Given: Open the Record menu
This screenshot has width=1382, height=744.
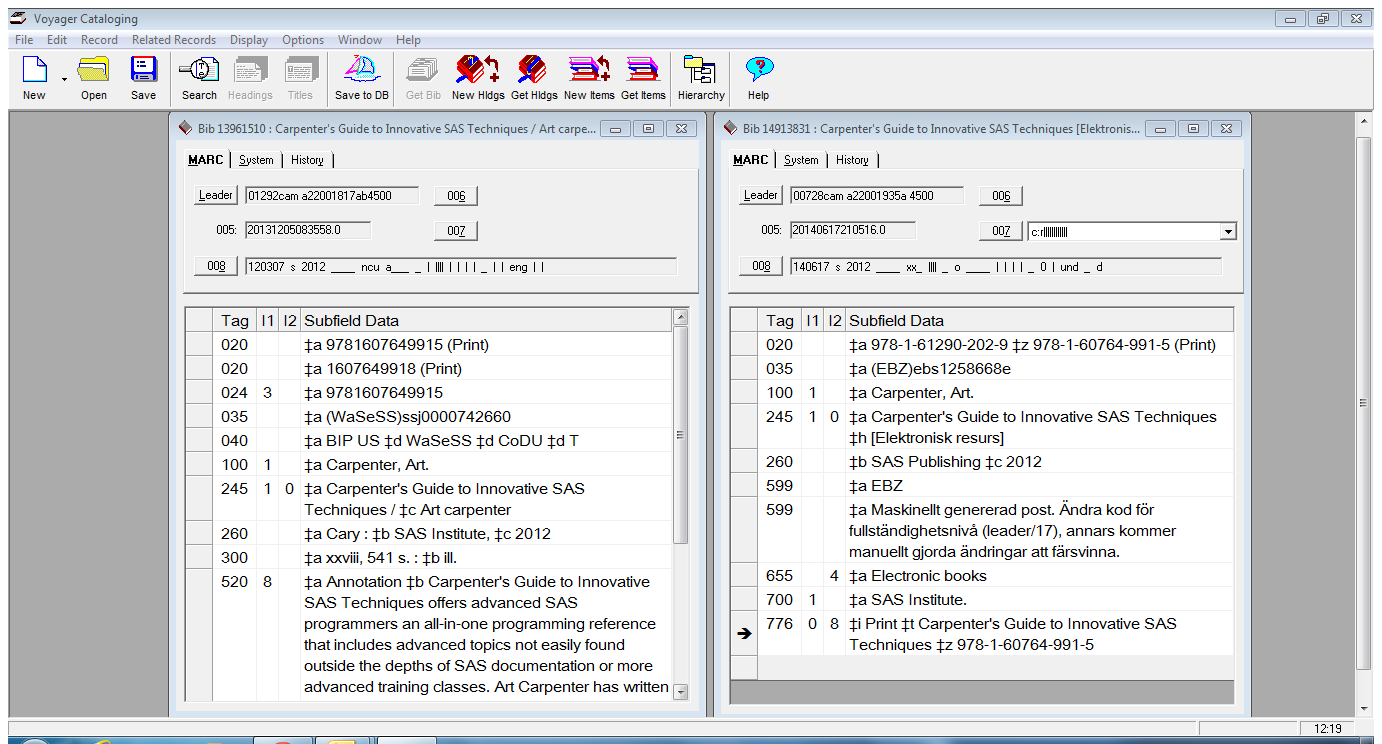Looking at the screenshot, I should click(99, 40).
